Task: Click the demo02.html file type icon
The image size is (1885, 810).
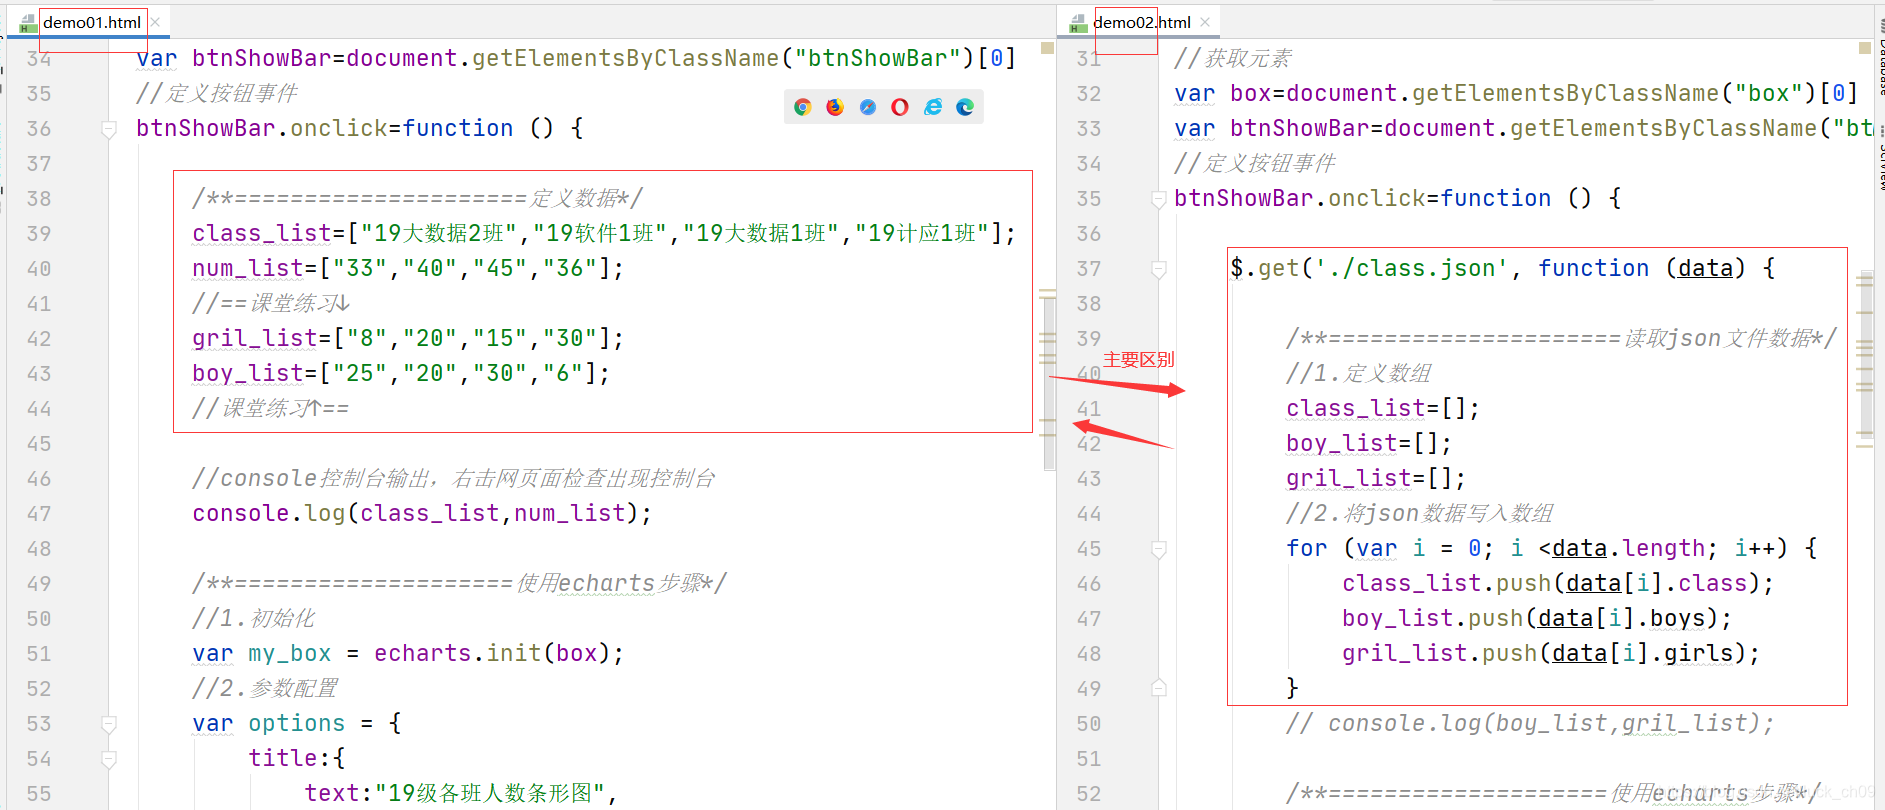Action: 1078,23
